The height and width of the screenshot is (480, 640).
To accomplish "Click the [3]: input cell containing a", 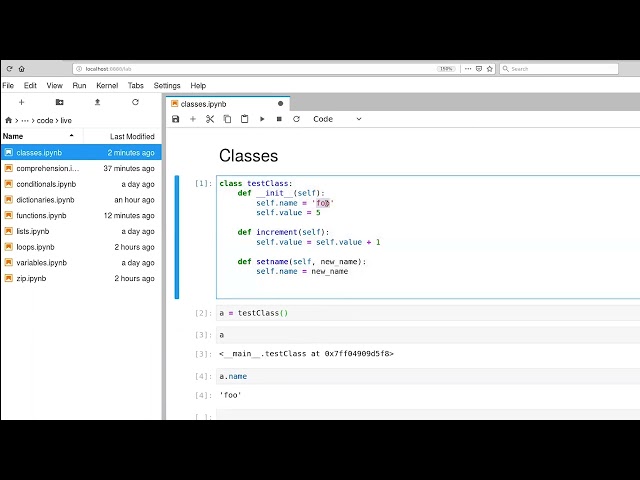I will [428, 335].
